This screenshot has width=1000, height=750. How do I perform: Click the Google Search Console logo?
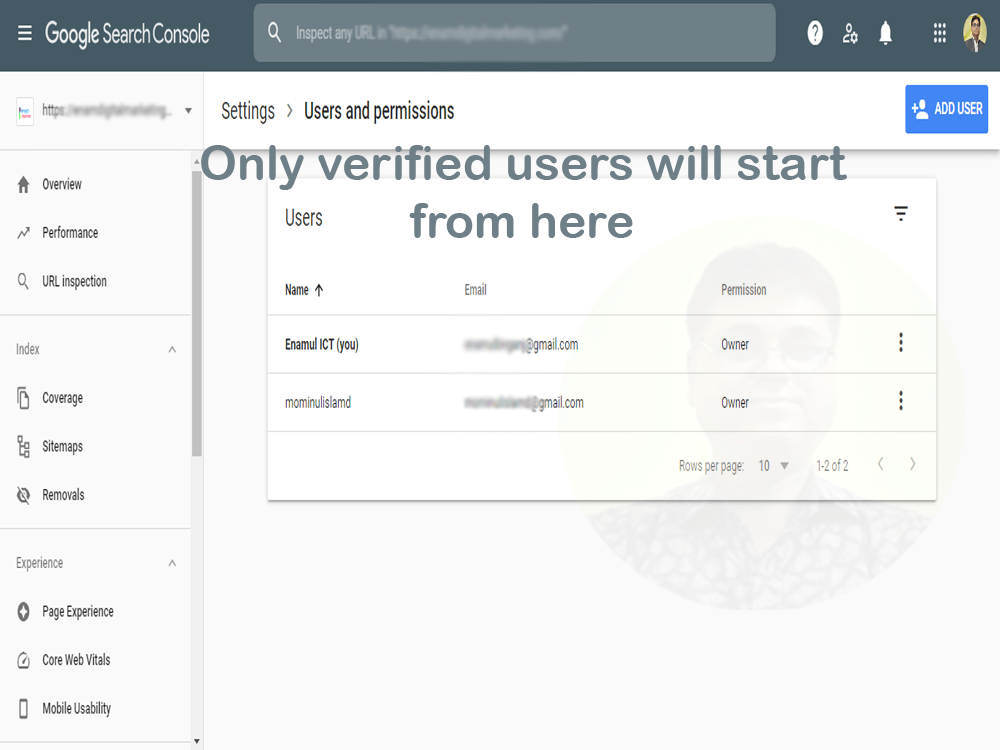127,34
